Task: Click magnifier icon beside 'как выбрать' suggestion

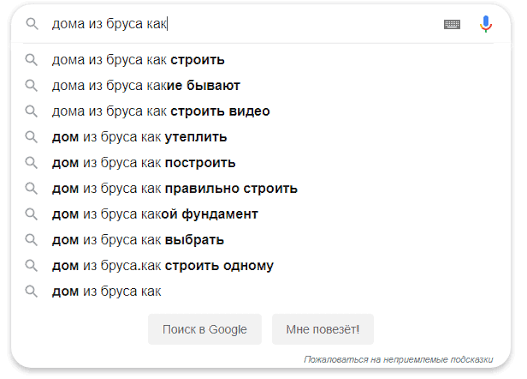Action: (x=31, y=240)
